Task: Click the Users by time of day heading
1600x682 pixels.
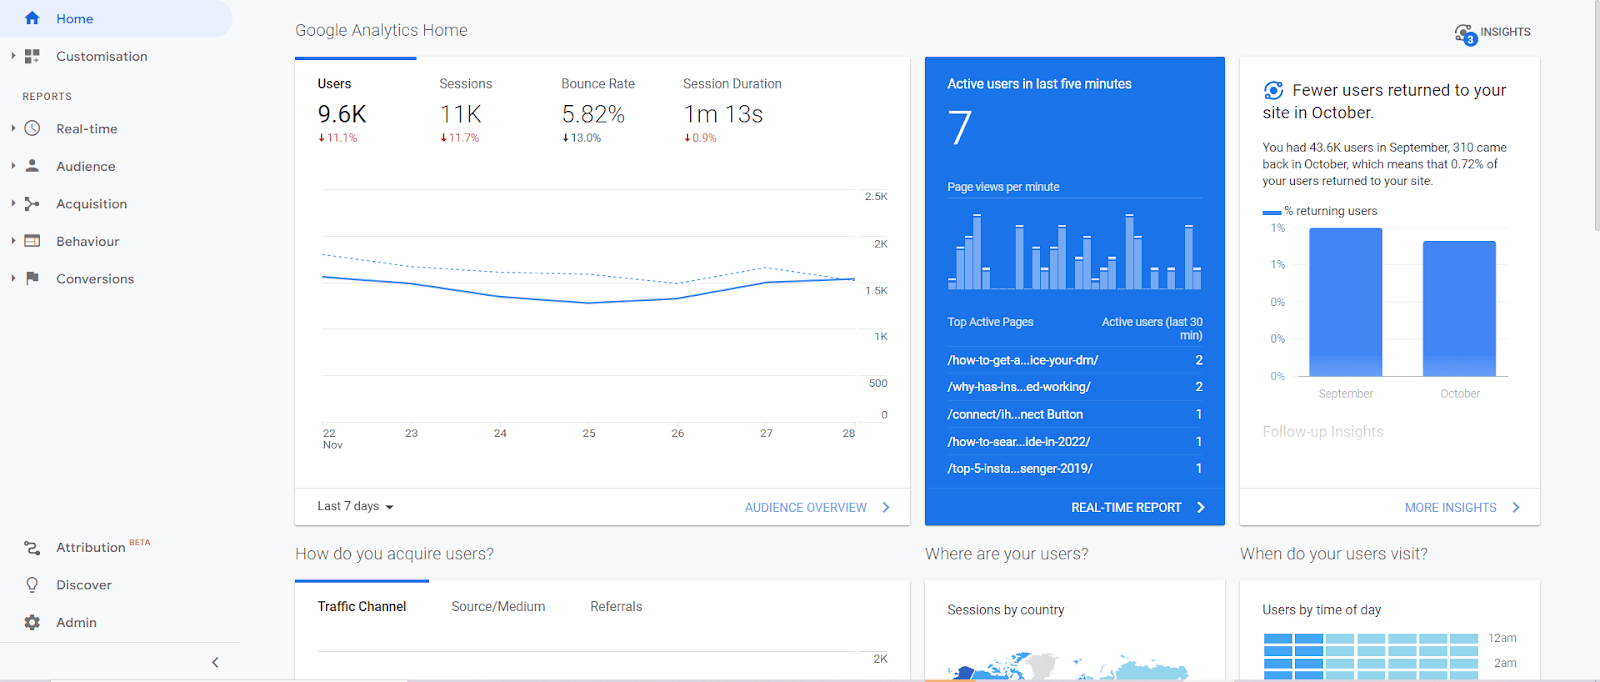Action: [x=1321, y=610]
